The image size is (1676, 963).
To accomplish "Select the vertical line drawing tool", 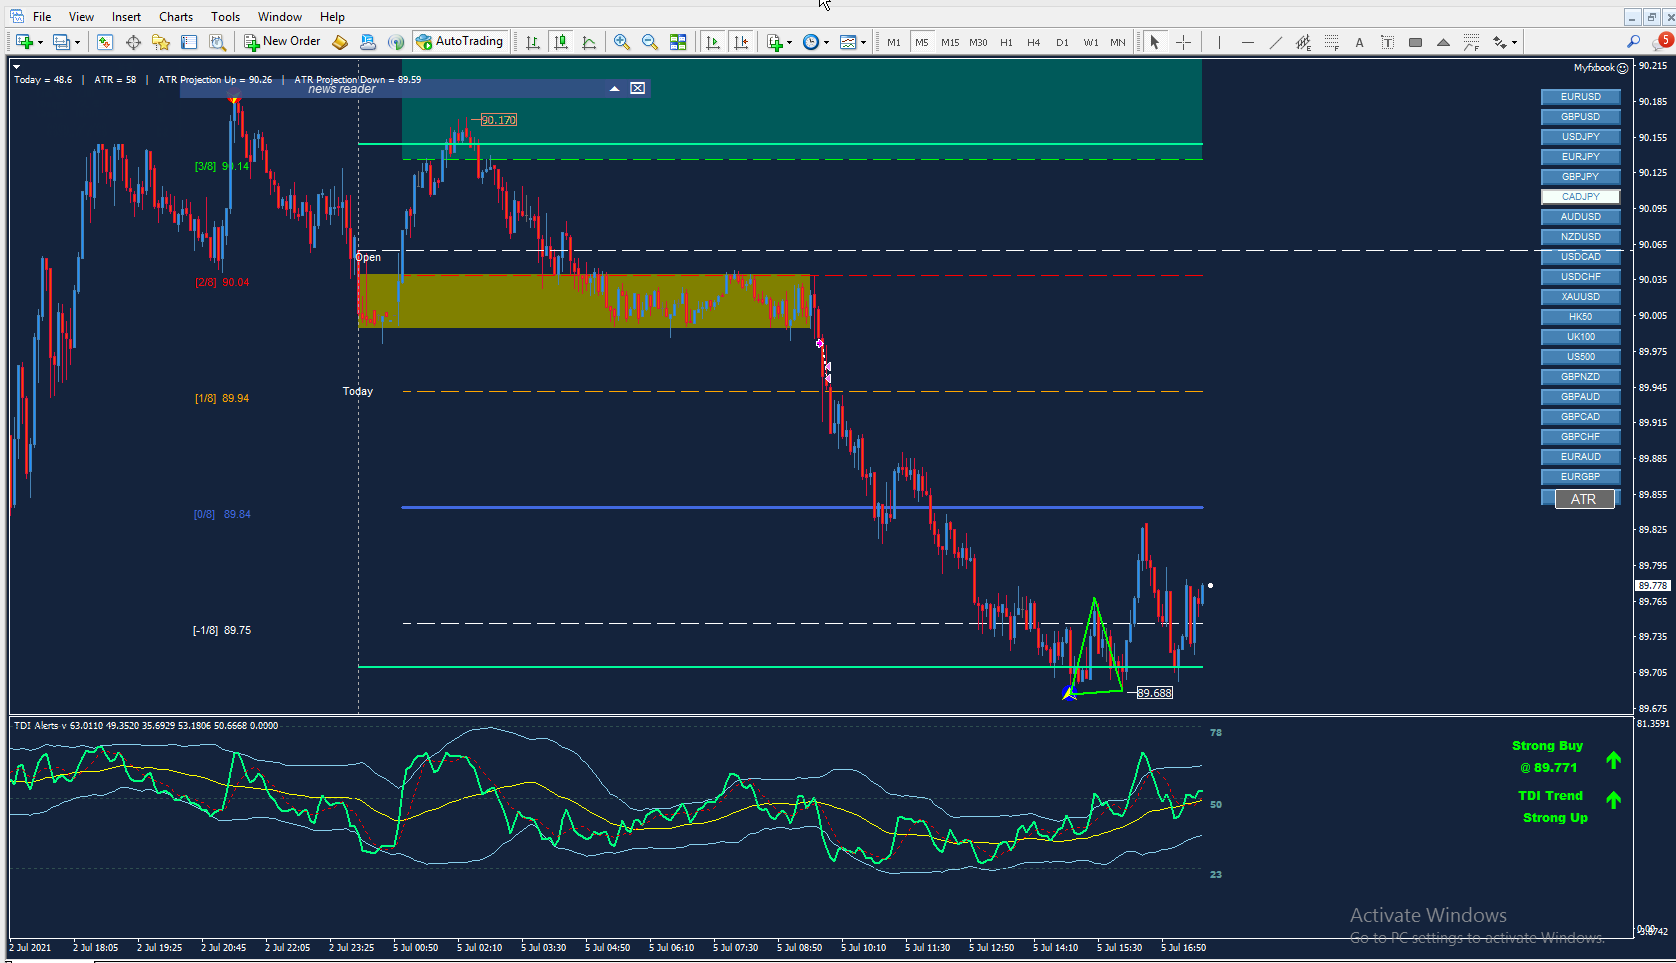I will coord(1219,42).
